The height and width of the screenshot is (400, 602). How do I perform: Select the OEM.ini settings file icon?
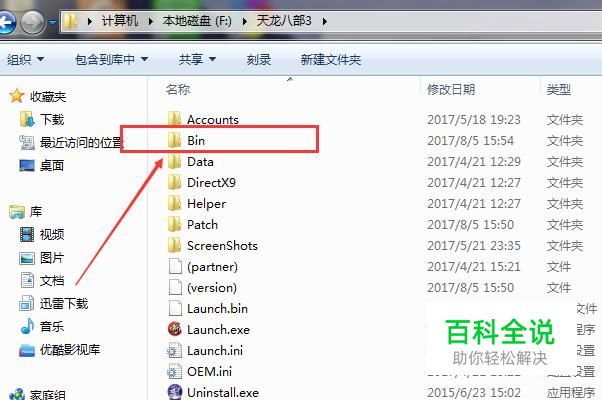coord(175,371)
